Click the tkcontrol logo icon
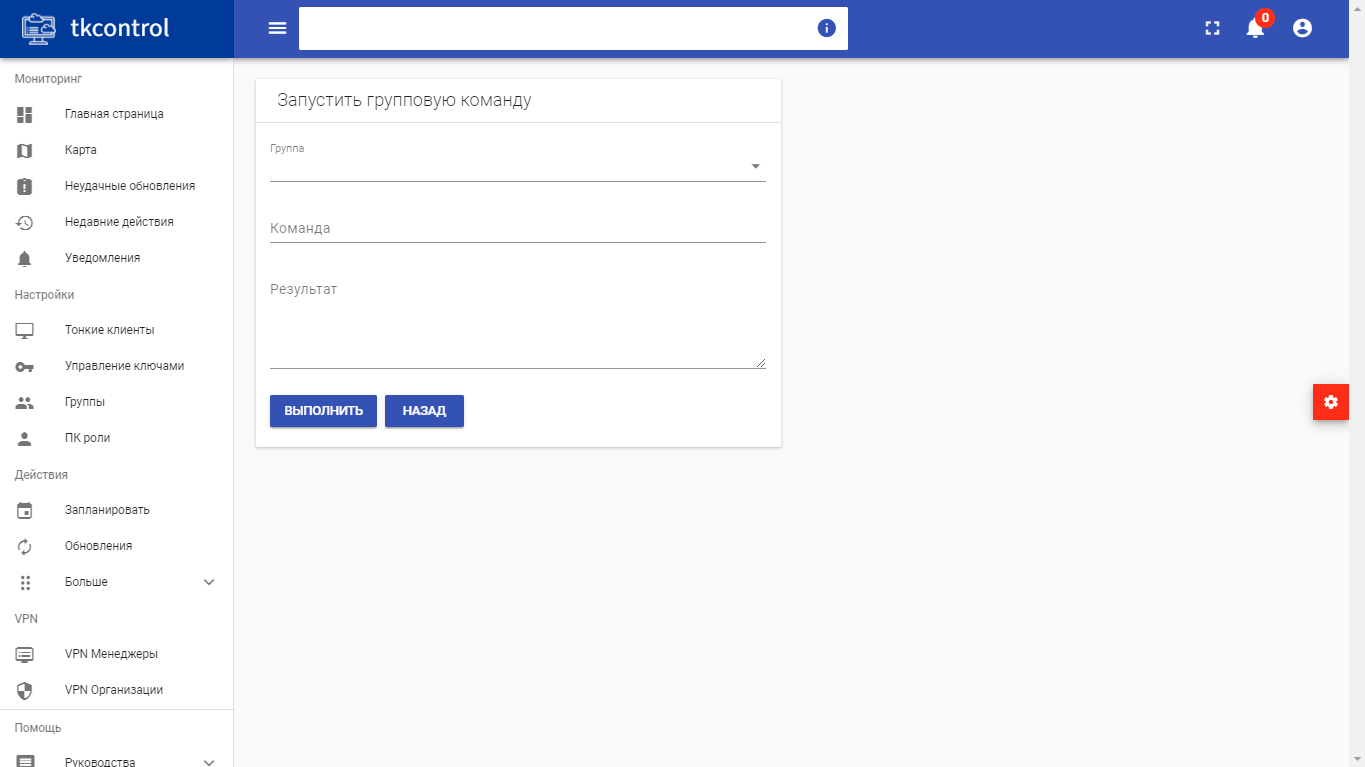The image size is (1365, 767). tap(39, 28)
